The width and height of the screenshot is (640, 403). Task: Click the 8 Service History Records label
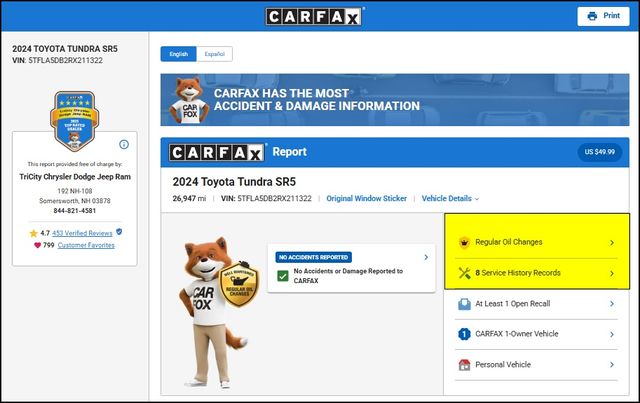pos(518,273)
